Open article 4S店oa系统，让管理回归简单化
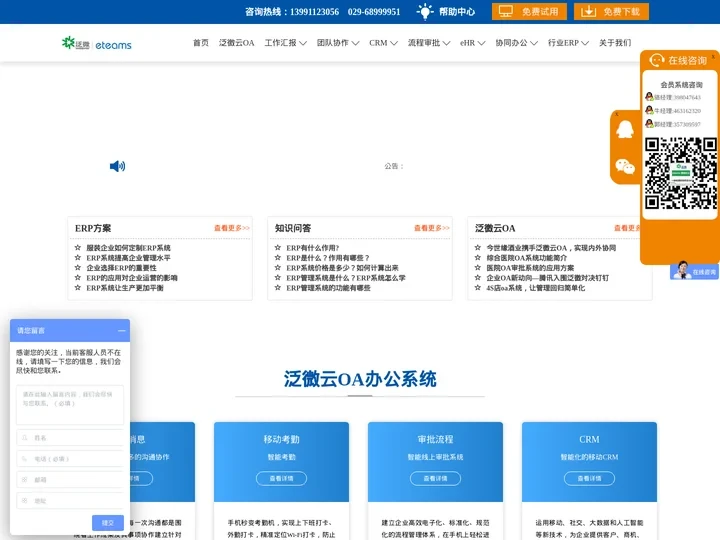 536,288
